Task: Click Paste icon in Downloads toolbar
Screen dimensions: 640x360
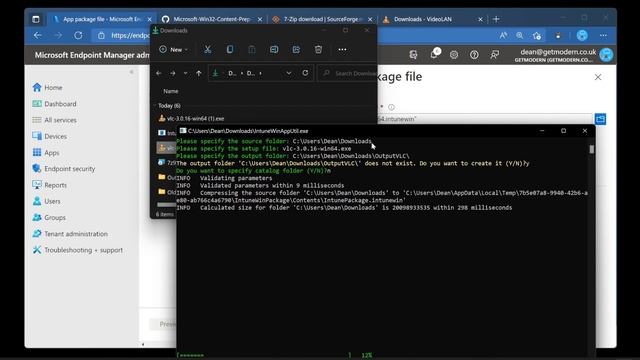Action: [252, 49]
